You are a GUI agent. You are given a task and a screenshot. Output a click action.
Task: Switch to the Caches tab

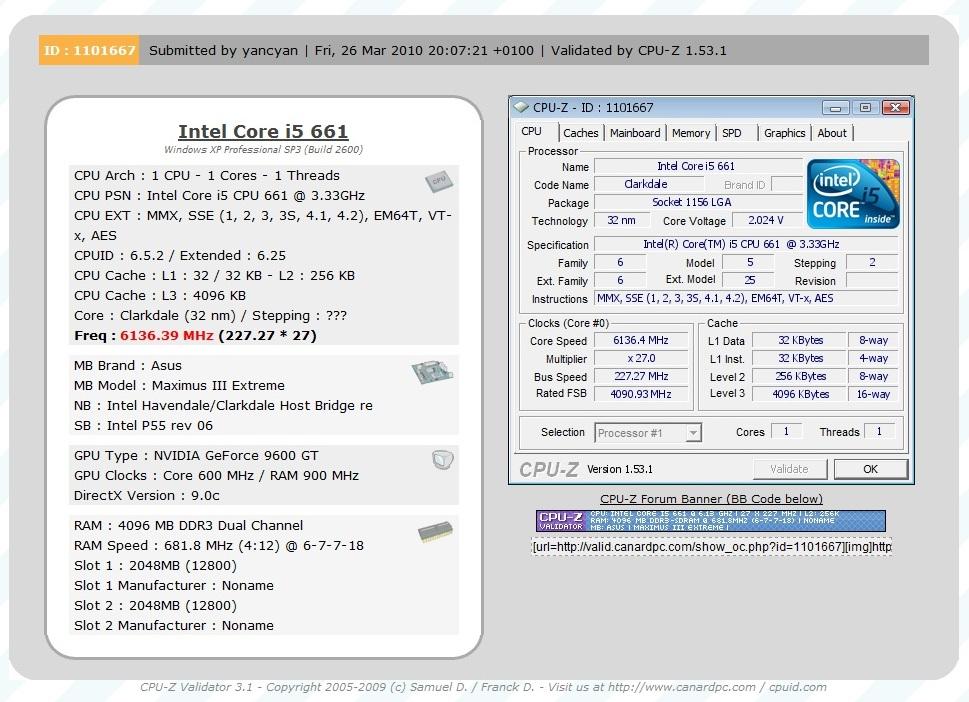coord(580,133)
